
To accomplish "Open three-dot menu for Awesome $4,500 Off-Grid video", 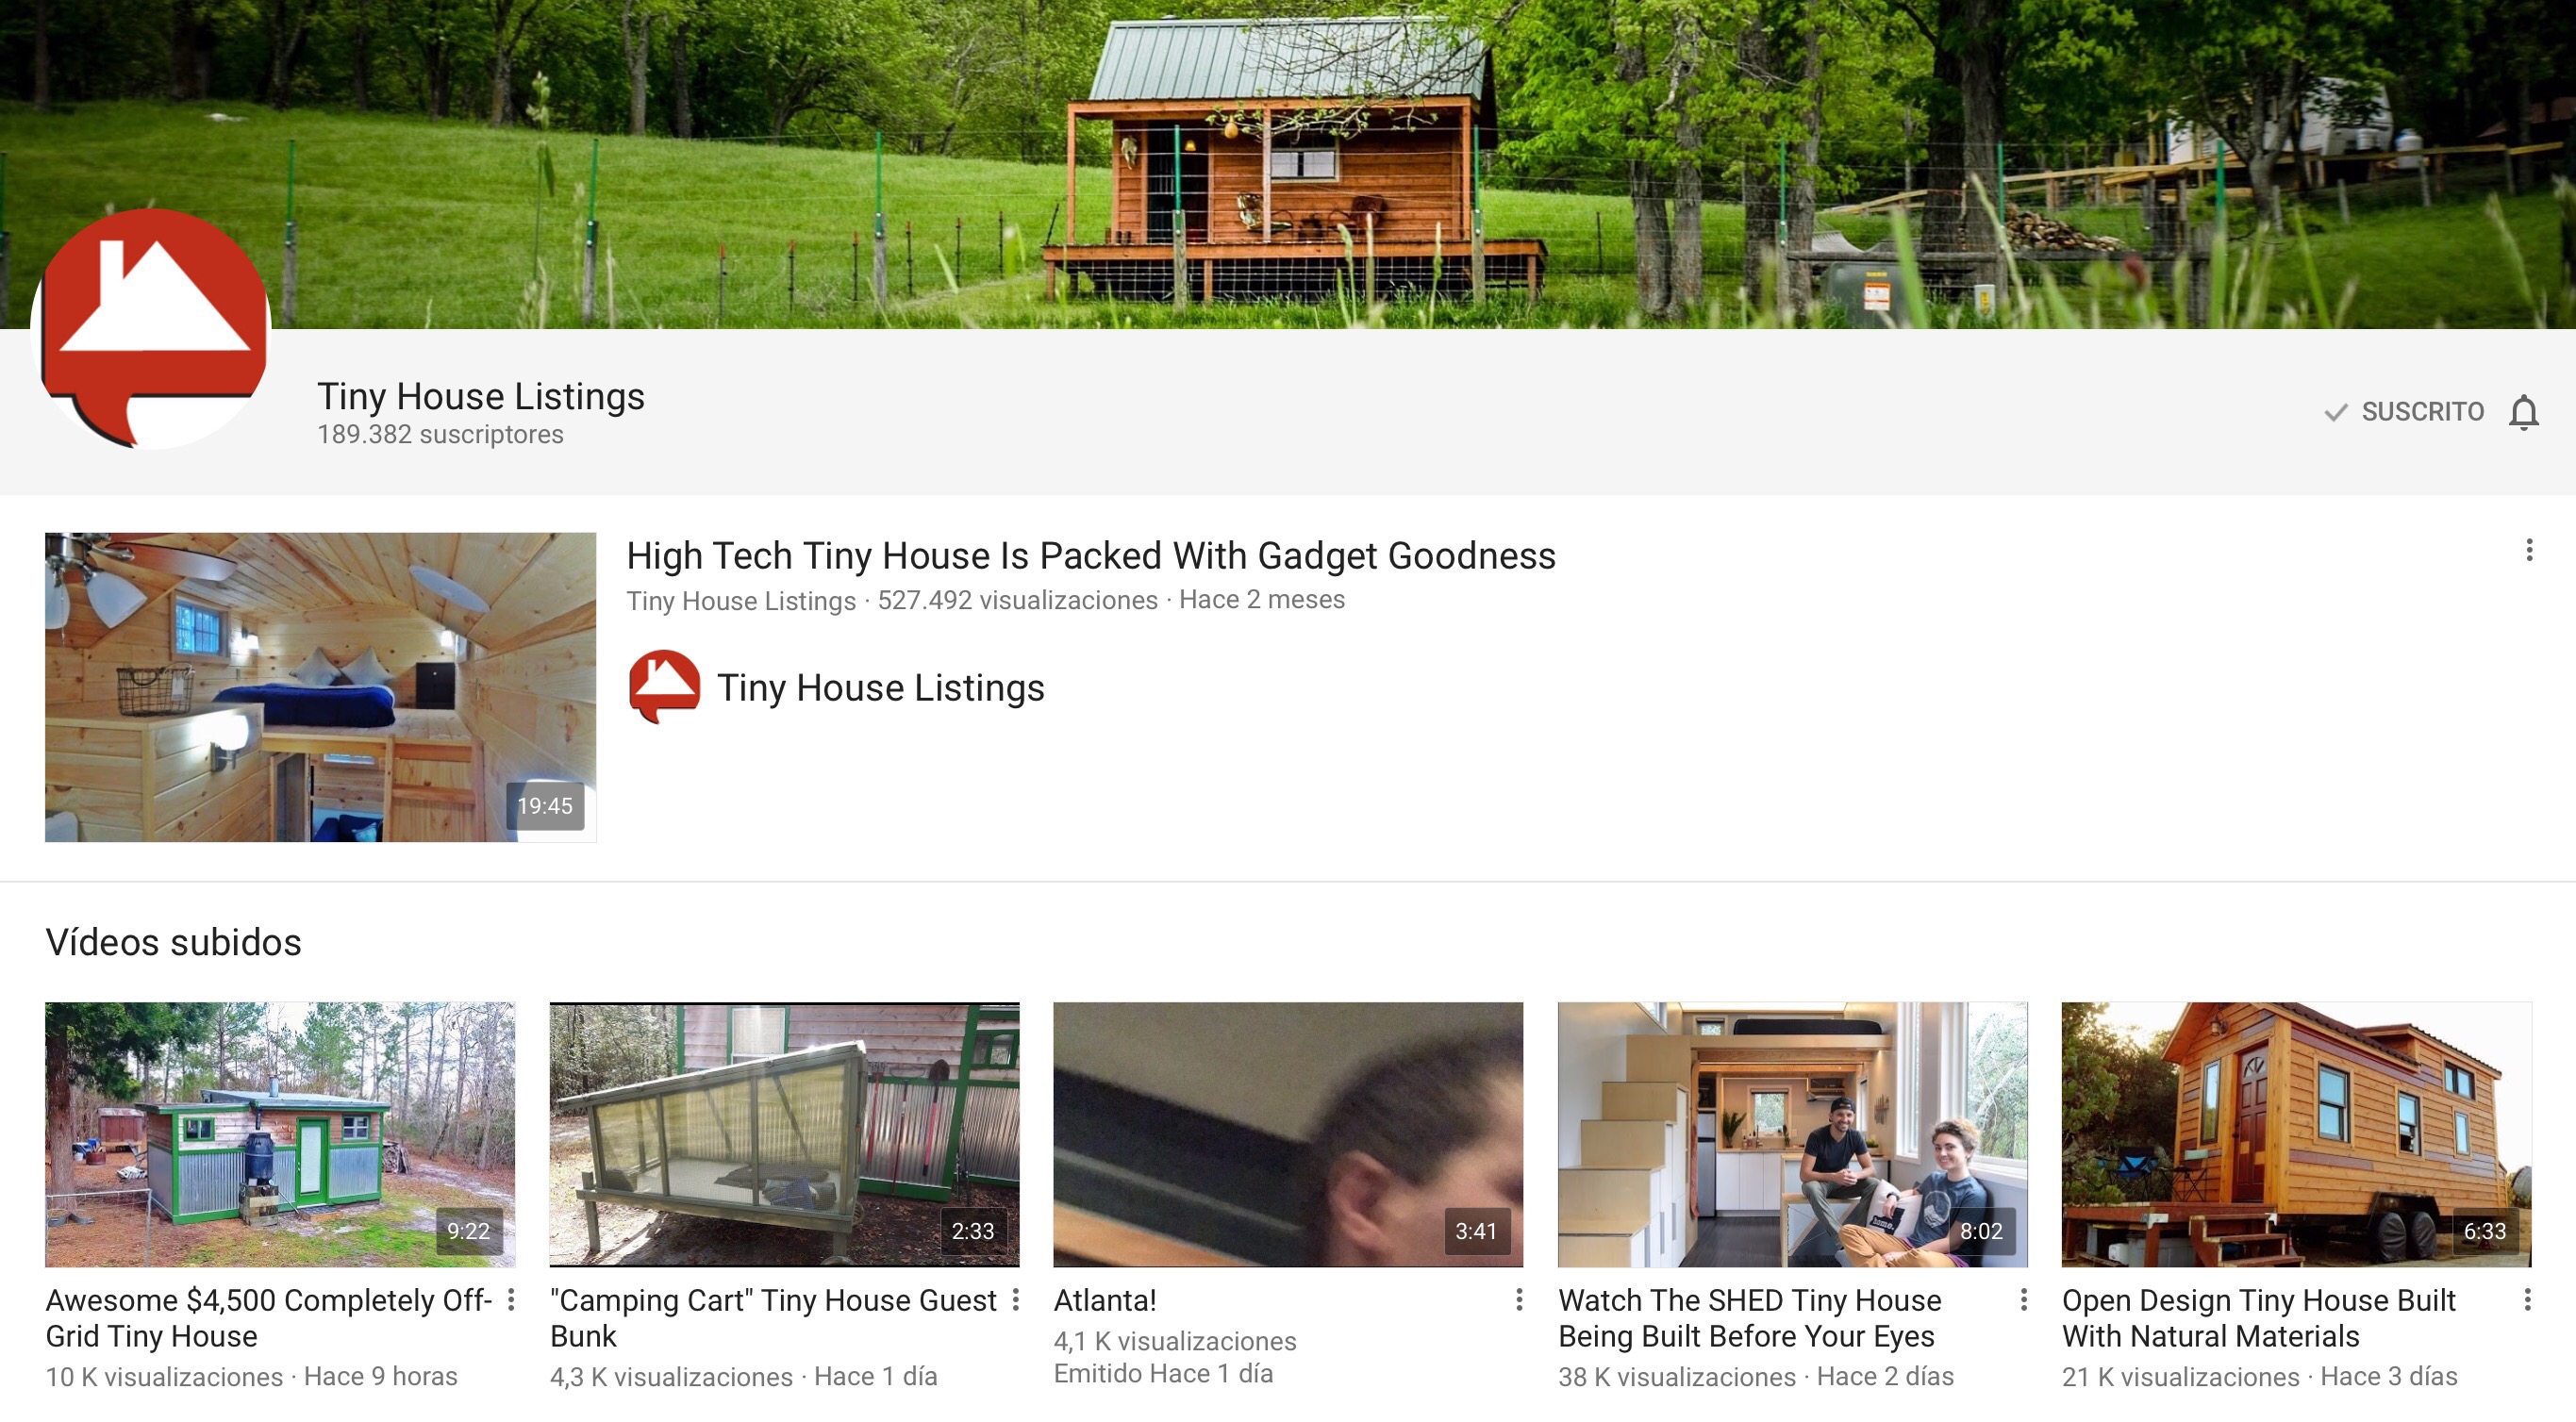I will tap(511, 1299).
